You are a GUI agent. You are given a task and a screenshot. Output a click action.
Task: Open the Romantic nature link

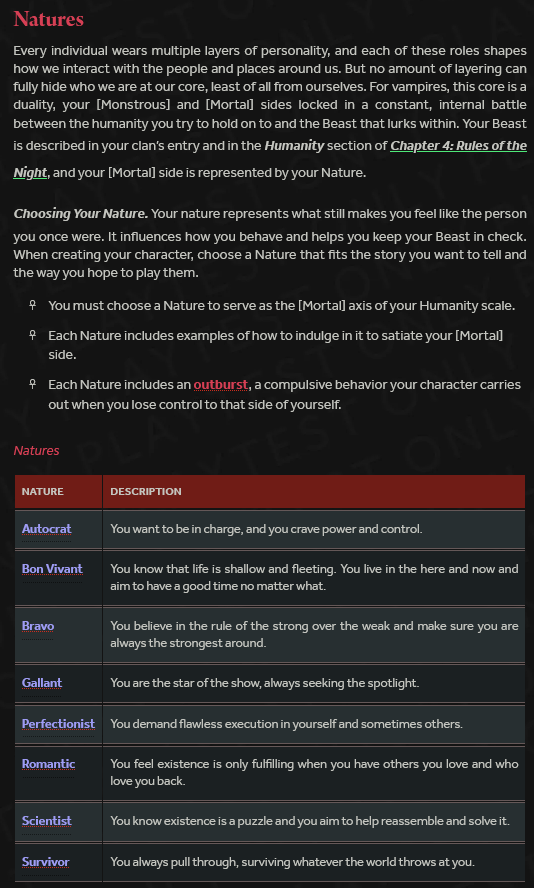[x=48, y=764]
